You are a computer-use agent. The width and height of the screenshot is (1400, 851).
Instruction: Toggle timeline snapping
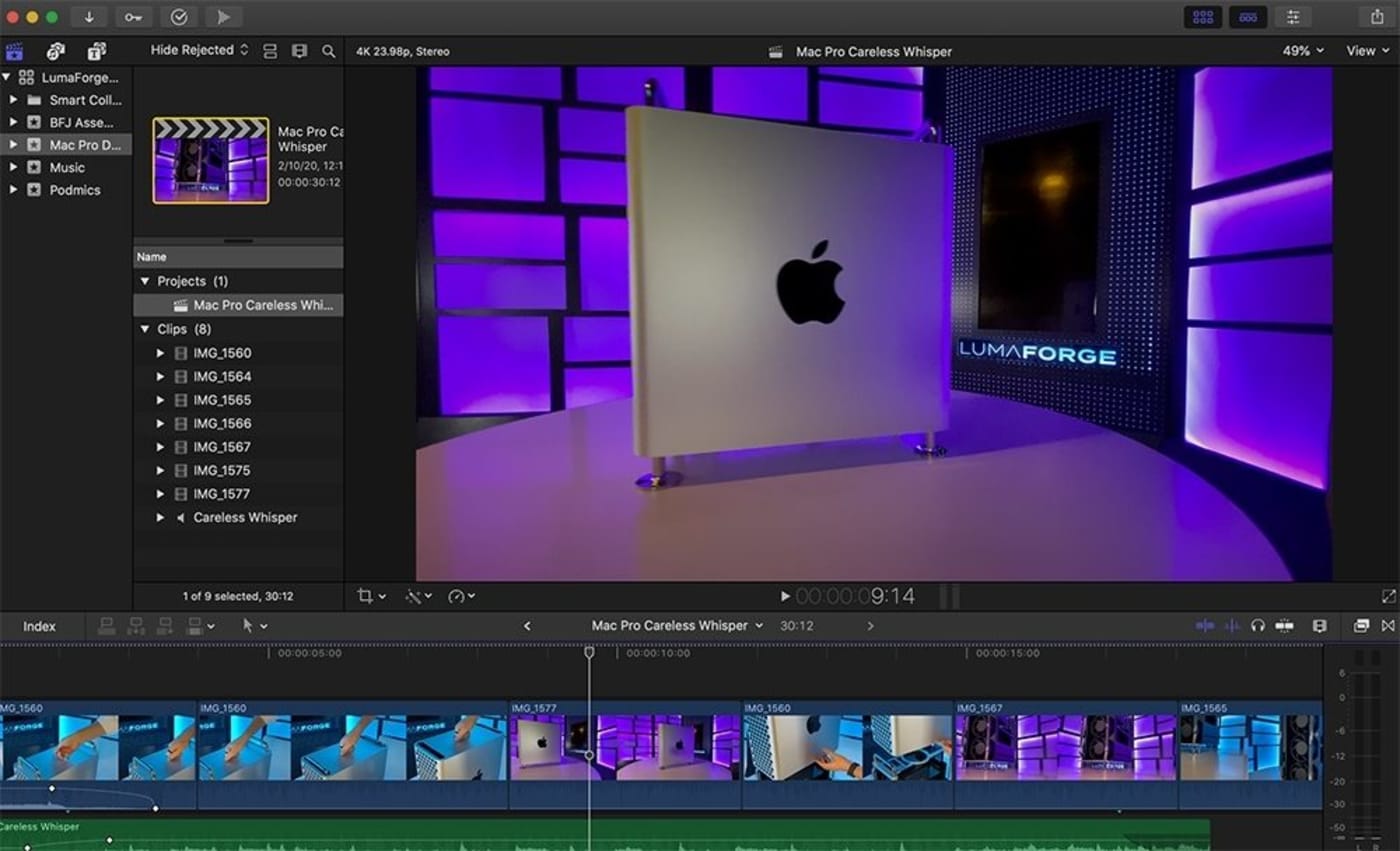[x=1285, y=626]
